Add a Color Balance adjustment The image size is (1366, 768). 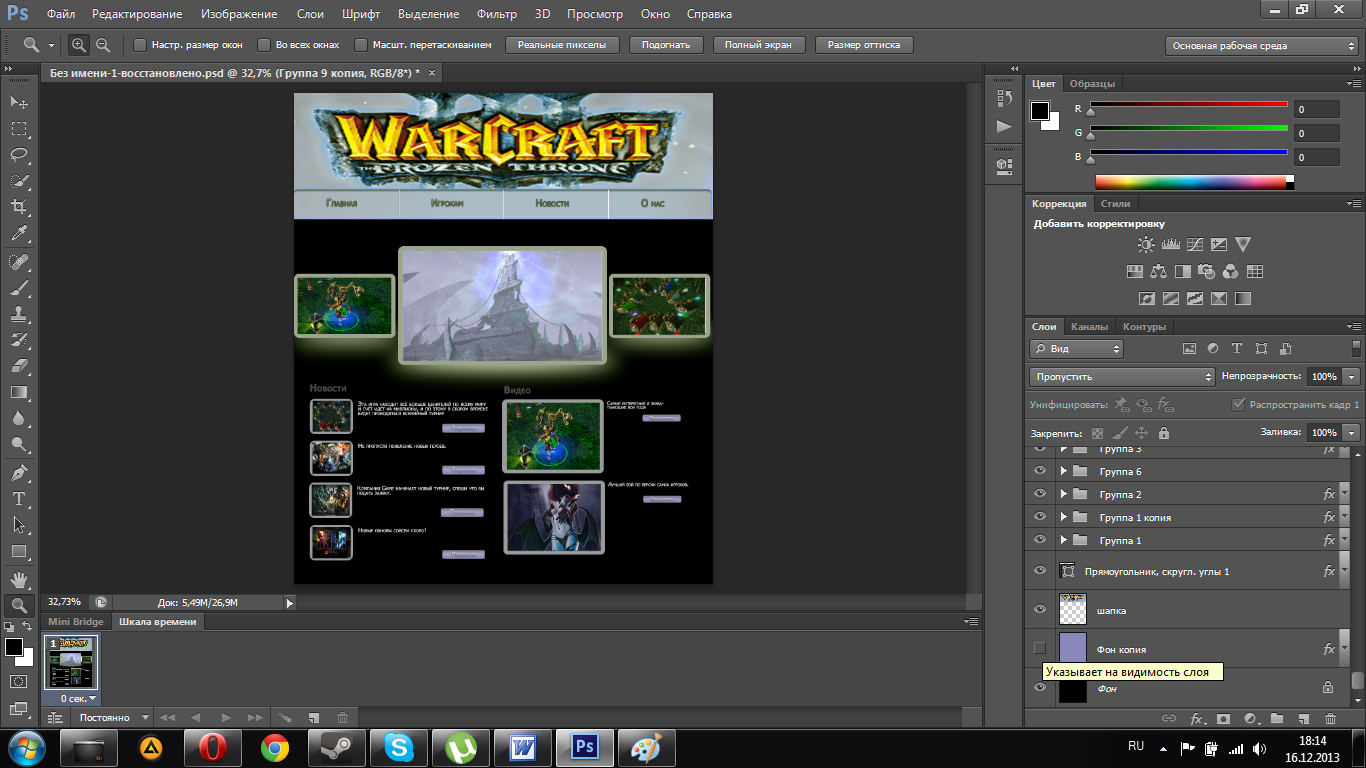(x=1159, y=271)
